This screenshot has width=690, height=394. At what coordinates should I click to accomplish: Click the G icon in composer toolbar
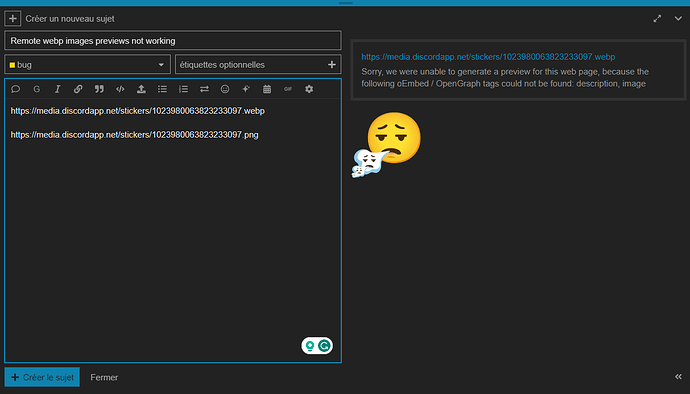click(x=37, y=89)
